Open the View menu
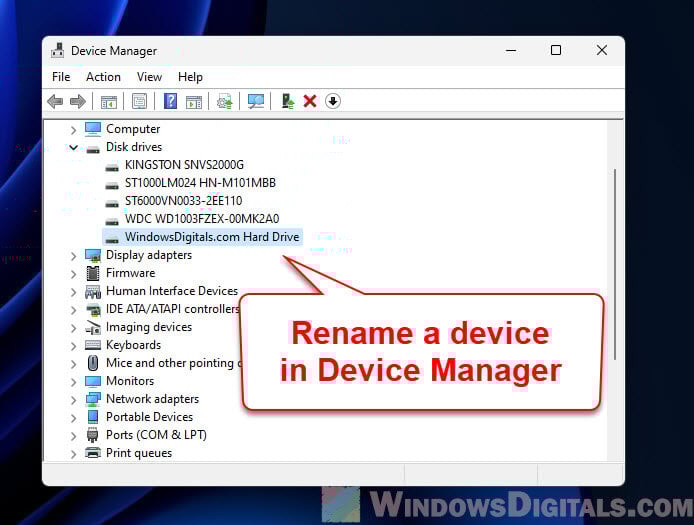 pos(149,77)
